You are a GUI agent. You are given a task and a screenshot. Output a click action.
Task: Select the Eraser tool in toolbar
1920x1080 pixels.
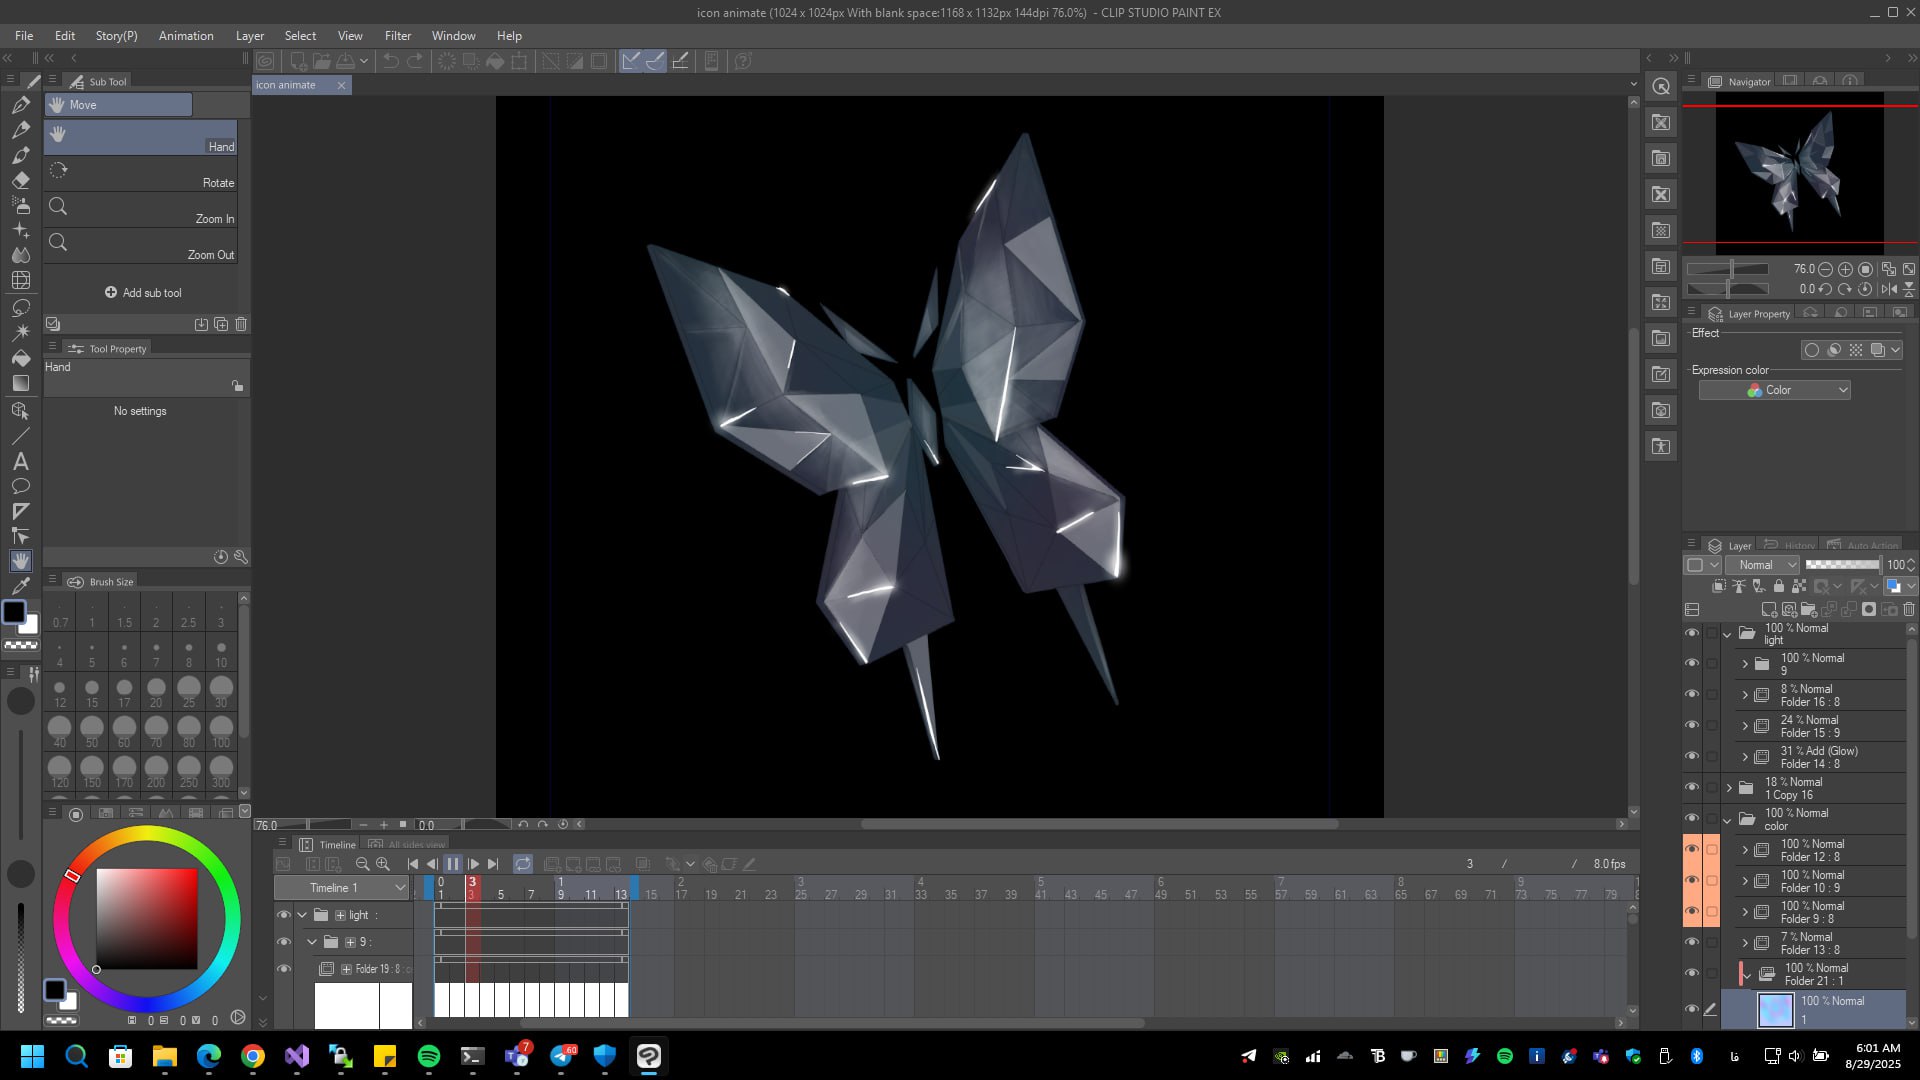20,181
